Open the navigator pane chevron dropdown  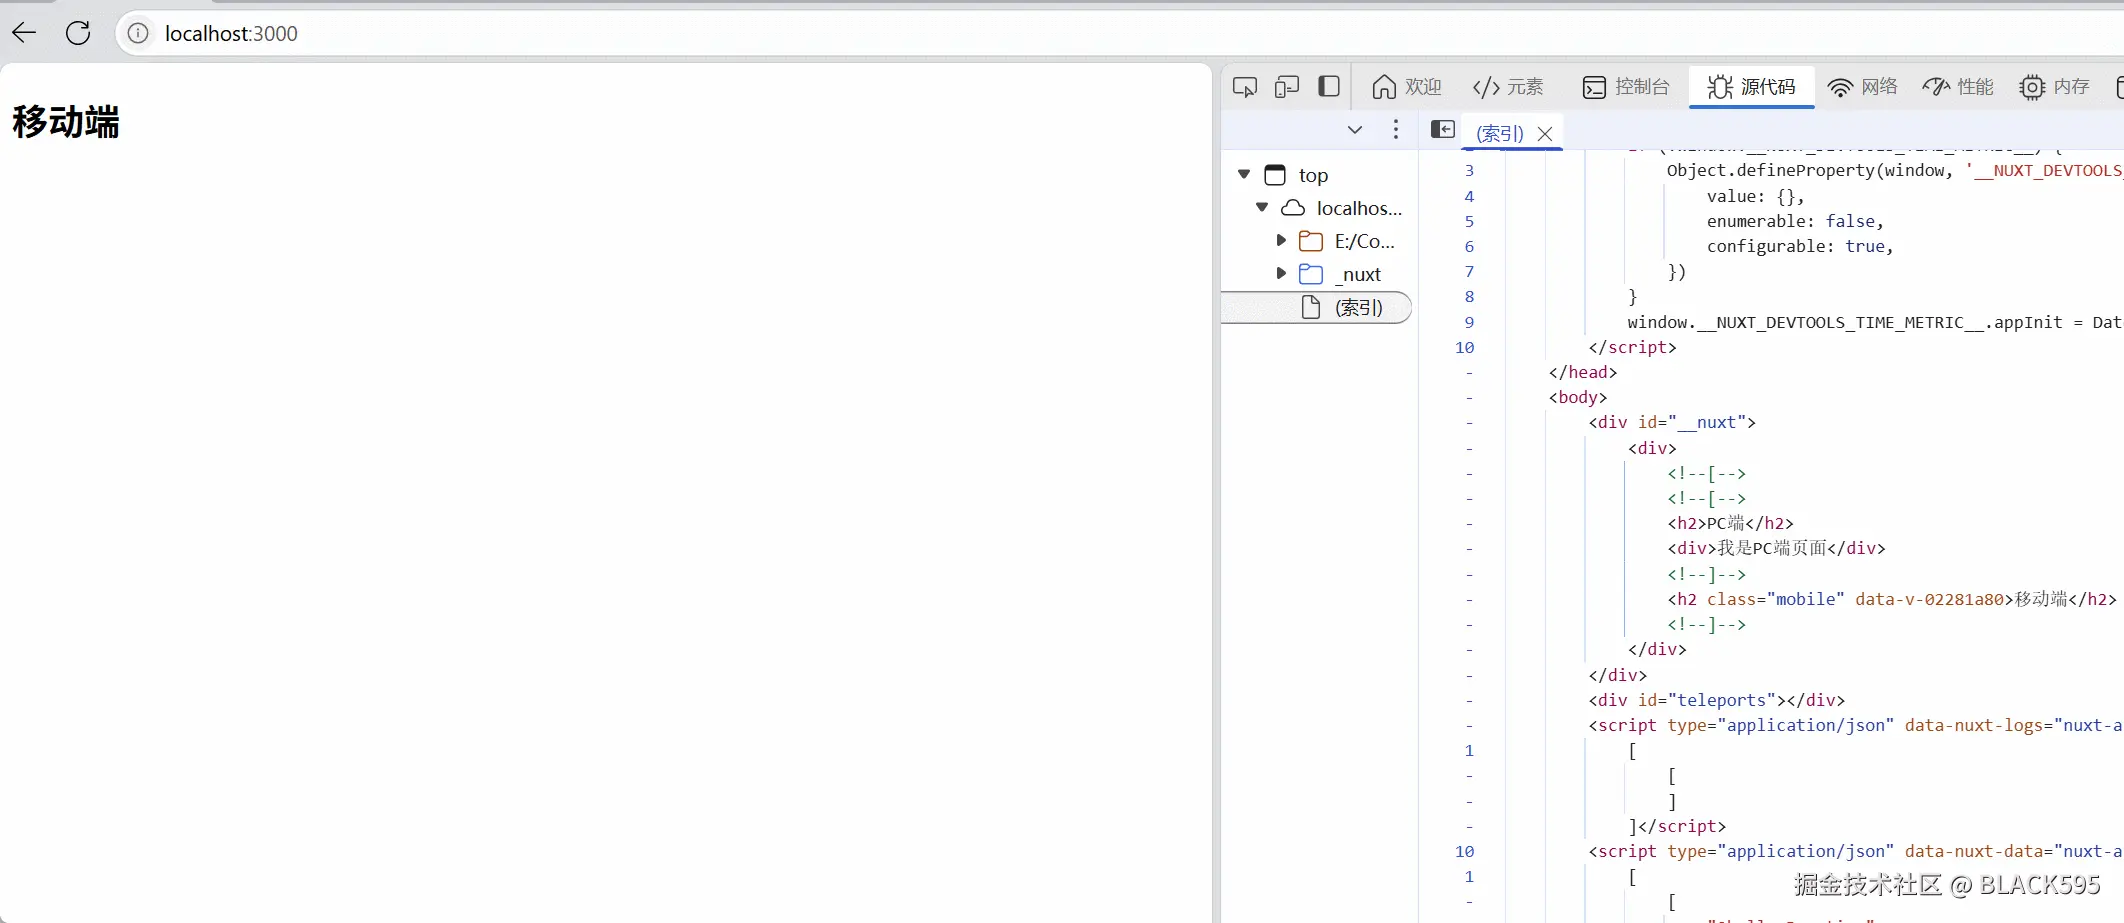tap(1355, 130)
